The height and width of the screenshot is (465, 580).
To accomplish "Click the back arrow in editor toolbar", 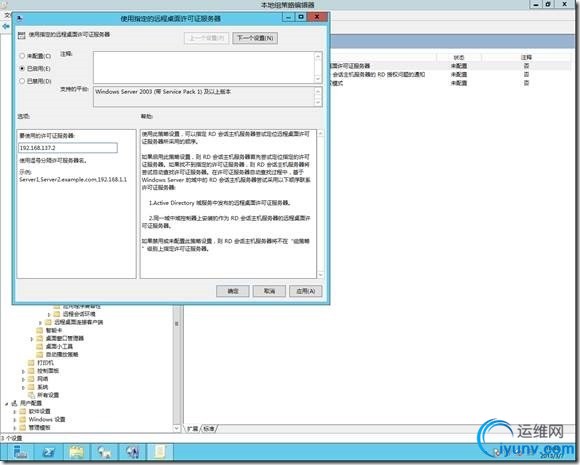I will pos(5,26).
